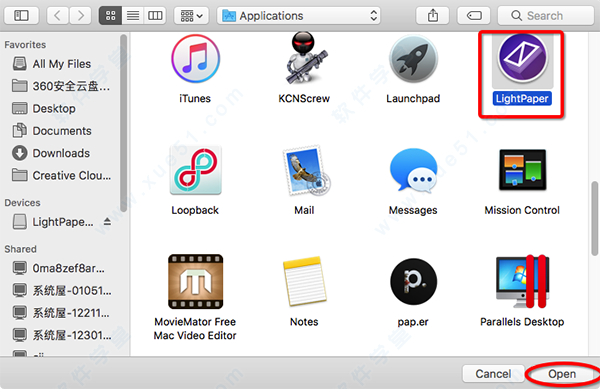Click the file list vertical scrollbar
Viewport: 600px width, 389px height.
click(x=595, y=218)
